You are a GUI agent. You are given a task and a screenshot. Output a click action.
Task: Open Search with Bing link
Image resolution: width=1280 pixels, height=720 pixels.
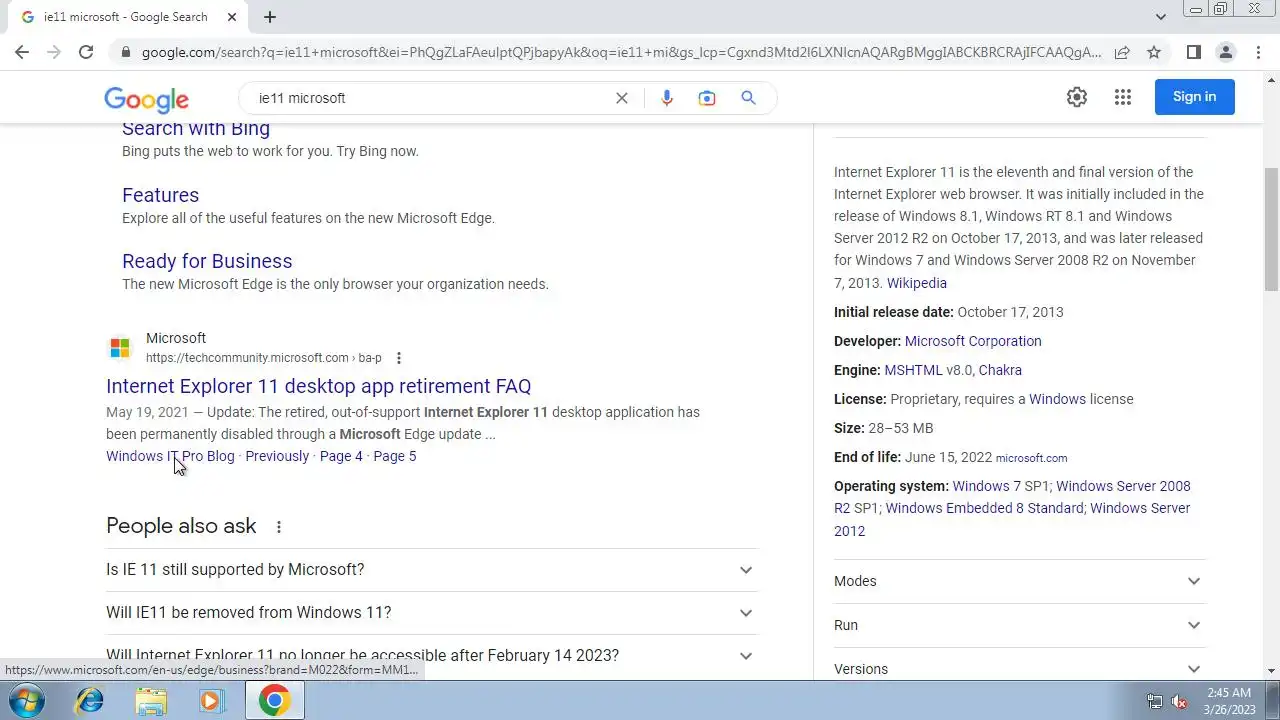pyautogui.click(x=196, y=128)
